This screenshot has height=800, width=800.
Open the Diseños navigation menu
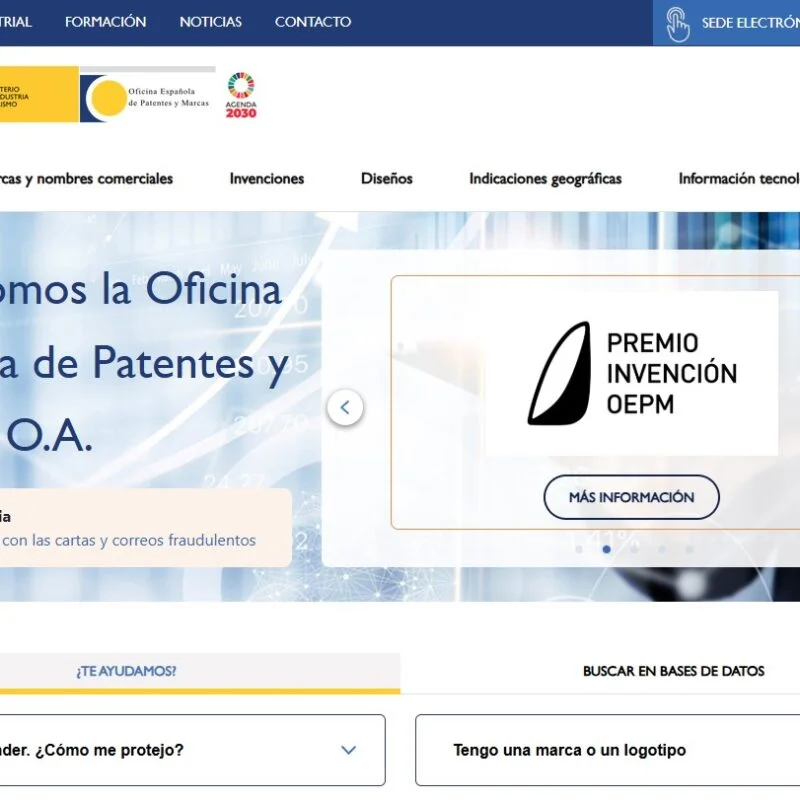pyautogui.click(x=387, y=179)
